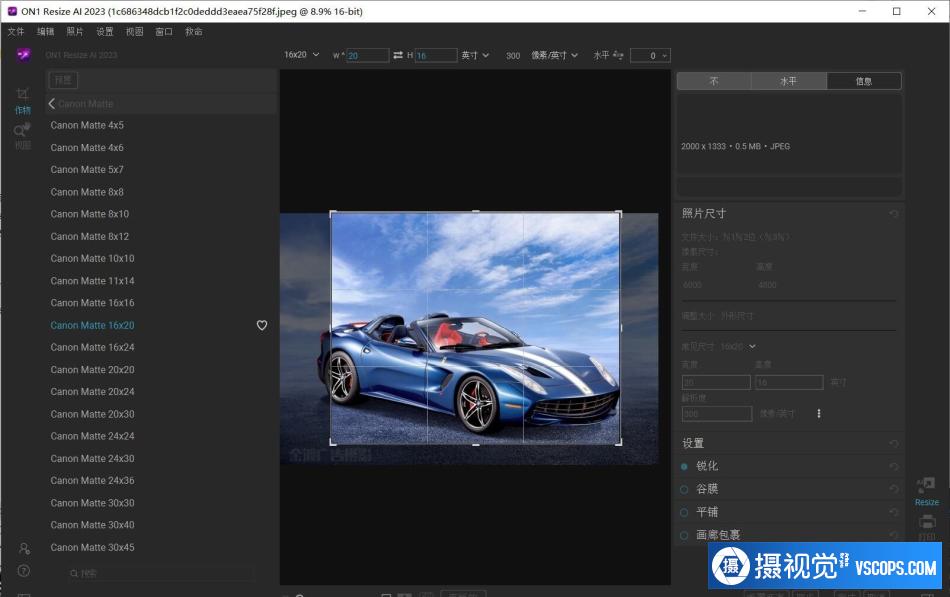This screenshot has width=950, height=597.
Task: Switch to the 信息 info tab
Action: (864, 81)
